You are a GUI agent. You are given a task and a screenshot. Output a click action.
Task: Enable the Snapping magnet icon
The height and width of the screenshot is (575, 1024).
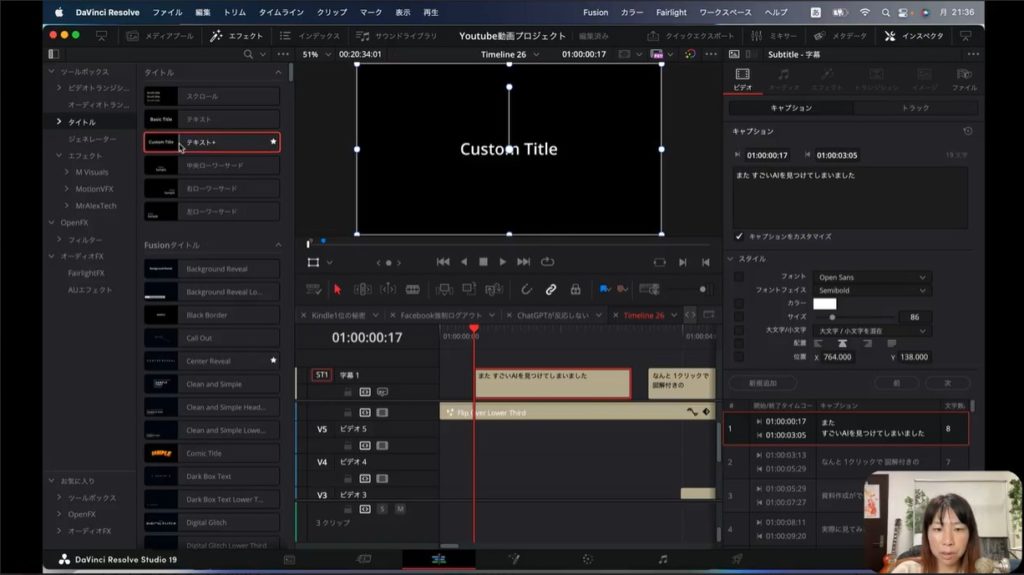526,289
